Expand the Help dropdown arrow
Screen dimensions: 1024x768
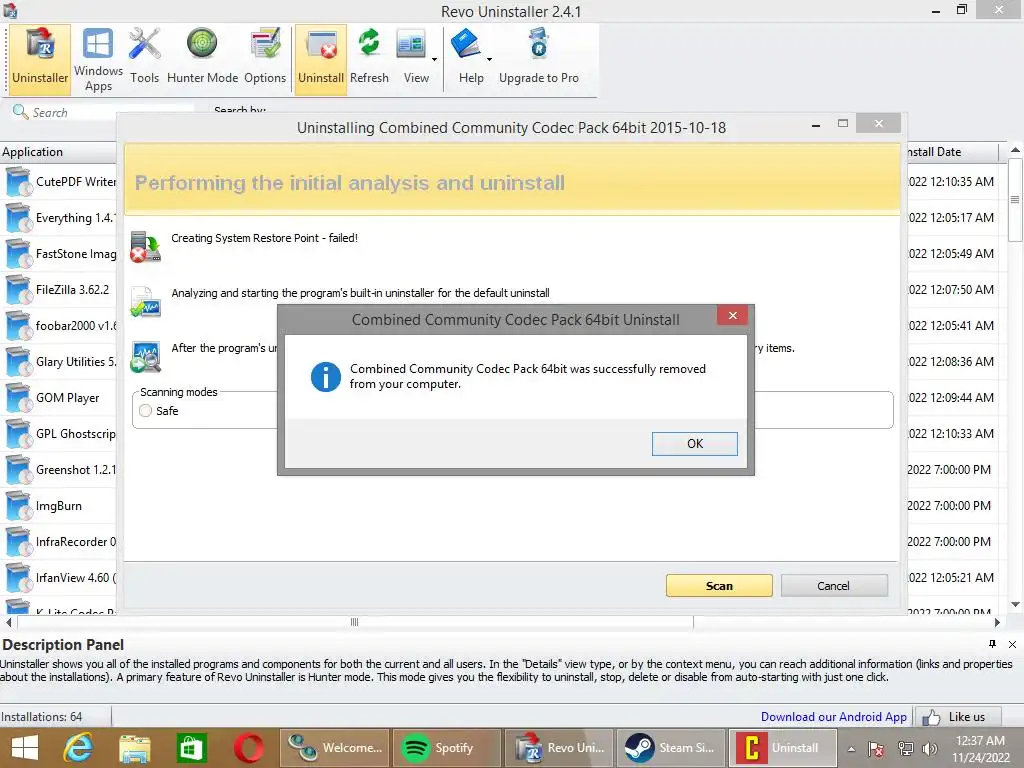(489, 59)
